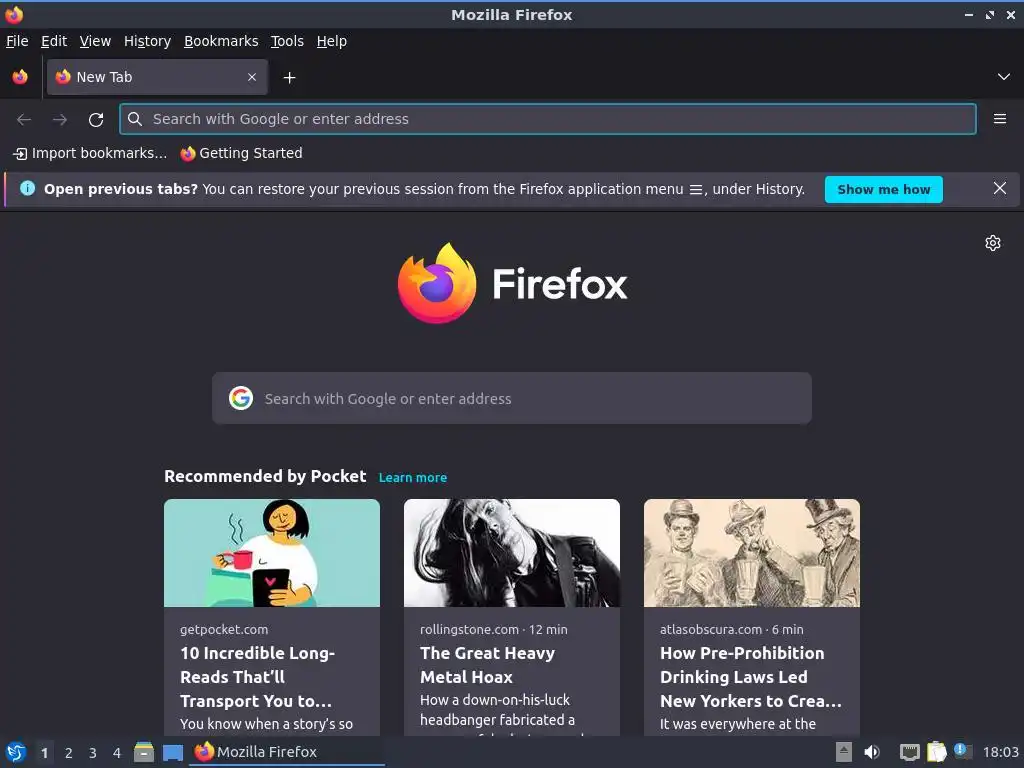
Task: Open the Help menu
Action: (x=332, y=41)
